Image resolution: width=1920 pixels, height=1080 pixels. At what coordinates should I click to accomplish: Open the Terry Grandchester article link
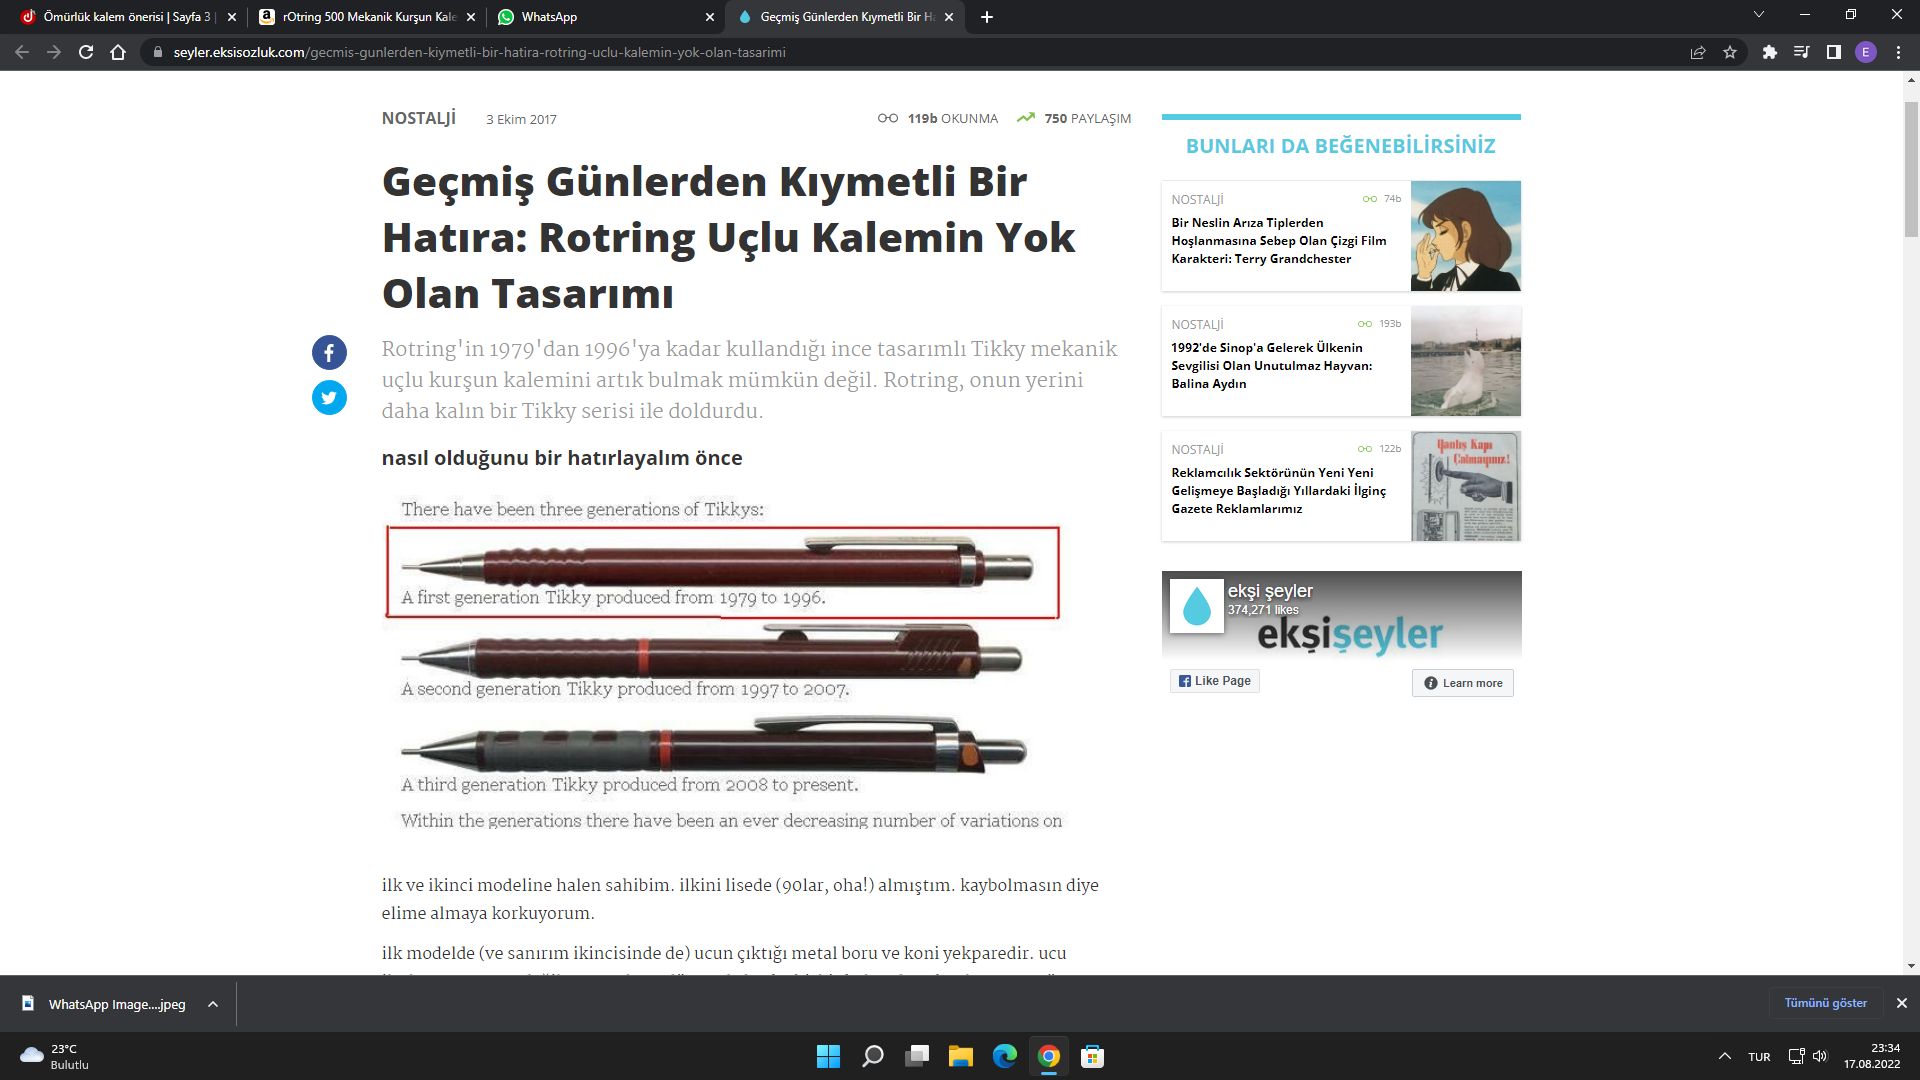[1278, 241]
